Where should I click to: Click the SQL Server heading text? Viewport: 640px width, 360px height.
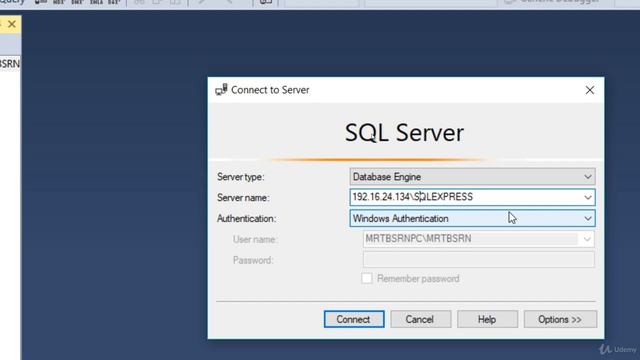tap(404, 133)
